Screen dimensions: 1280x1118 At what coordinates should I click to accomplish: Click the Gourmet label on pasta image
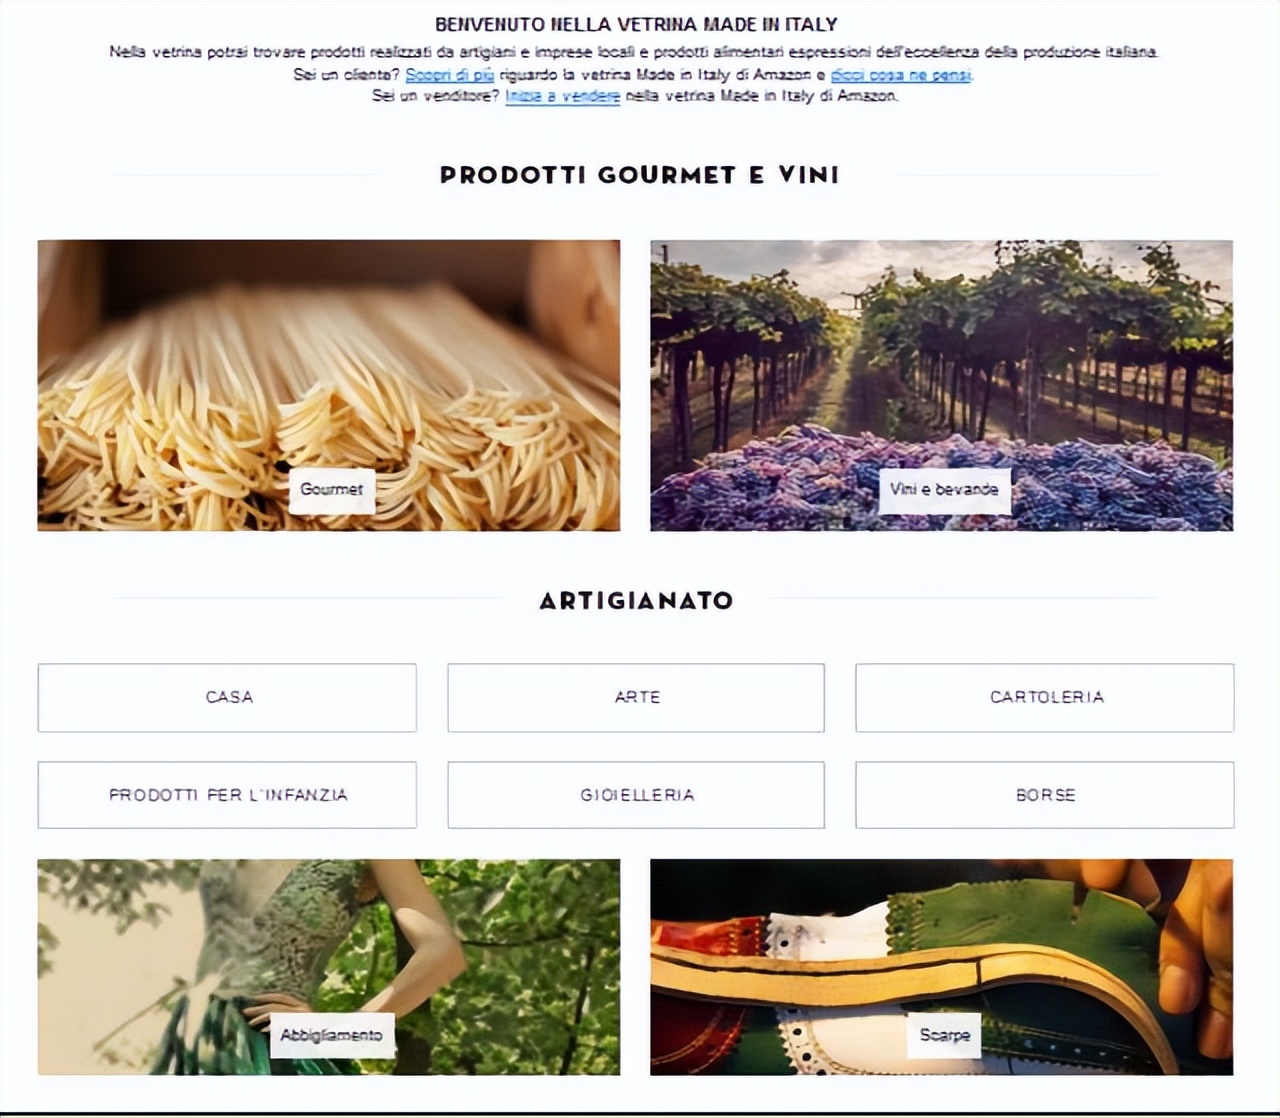coord(332,490)
